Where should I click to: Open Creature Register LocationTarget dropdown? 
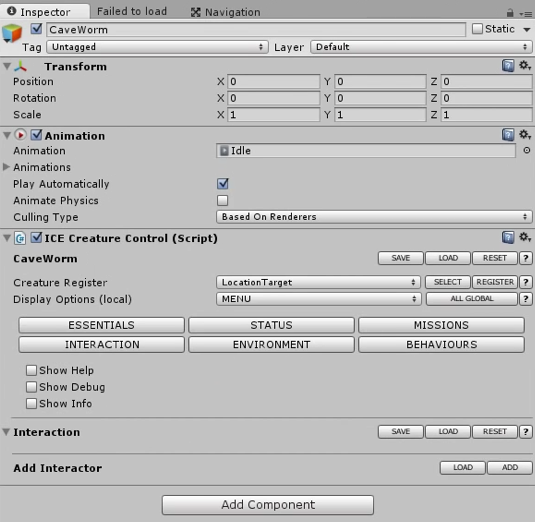point(318,282)
